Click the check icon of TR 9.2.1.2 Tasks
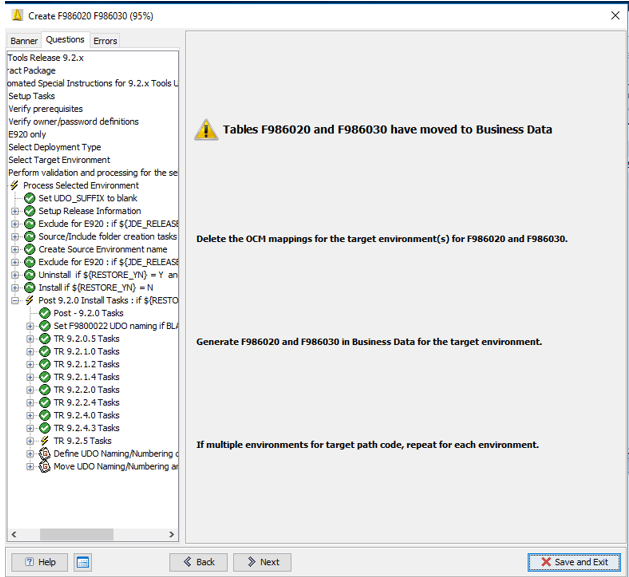The height and width of the screenshot is (577, 629). 45,364
